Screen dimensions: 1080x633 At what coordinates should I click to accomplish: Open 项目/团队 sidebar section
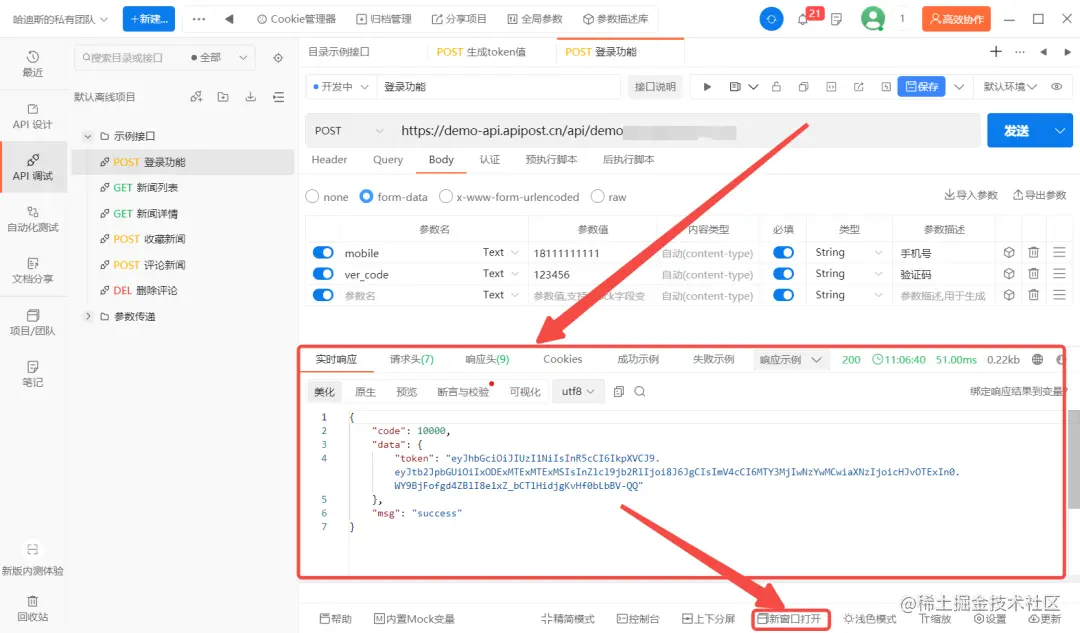click(32, 322)
